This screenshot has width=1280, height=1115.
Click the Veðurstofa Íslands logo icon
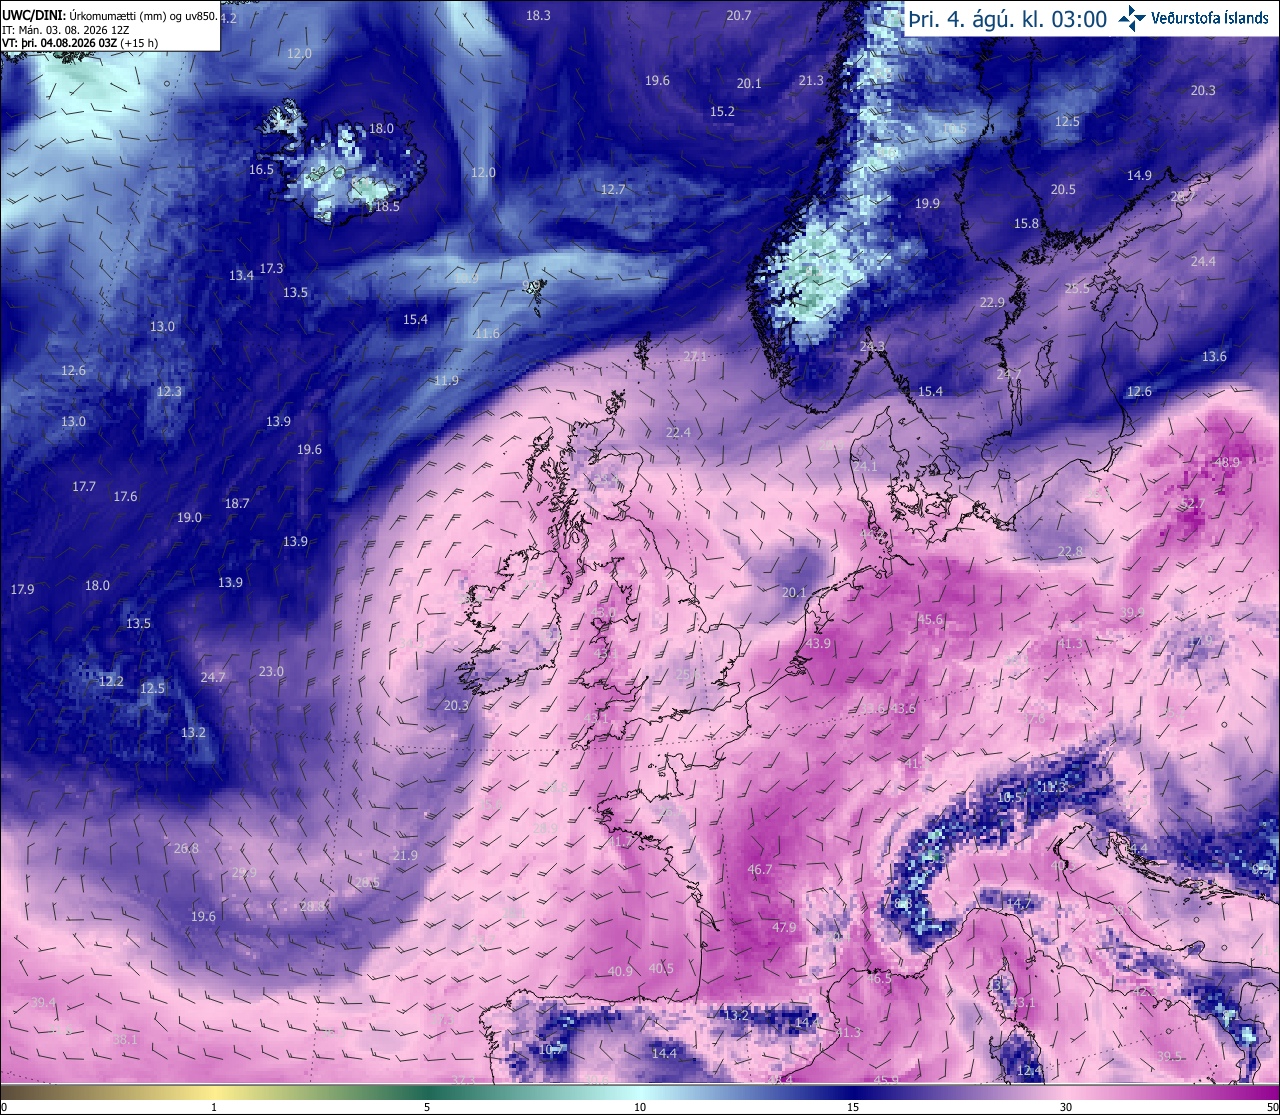click(x=1132, y=18)
